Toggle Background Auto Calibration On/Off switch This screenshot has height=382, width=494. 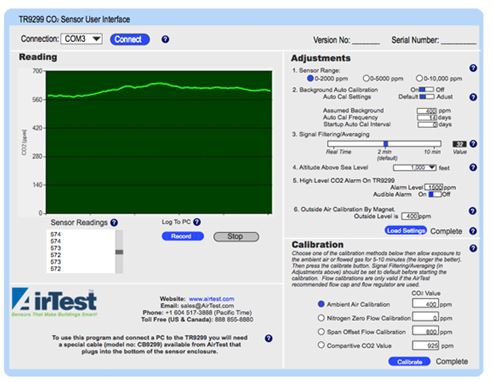426,89
